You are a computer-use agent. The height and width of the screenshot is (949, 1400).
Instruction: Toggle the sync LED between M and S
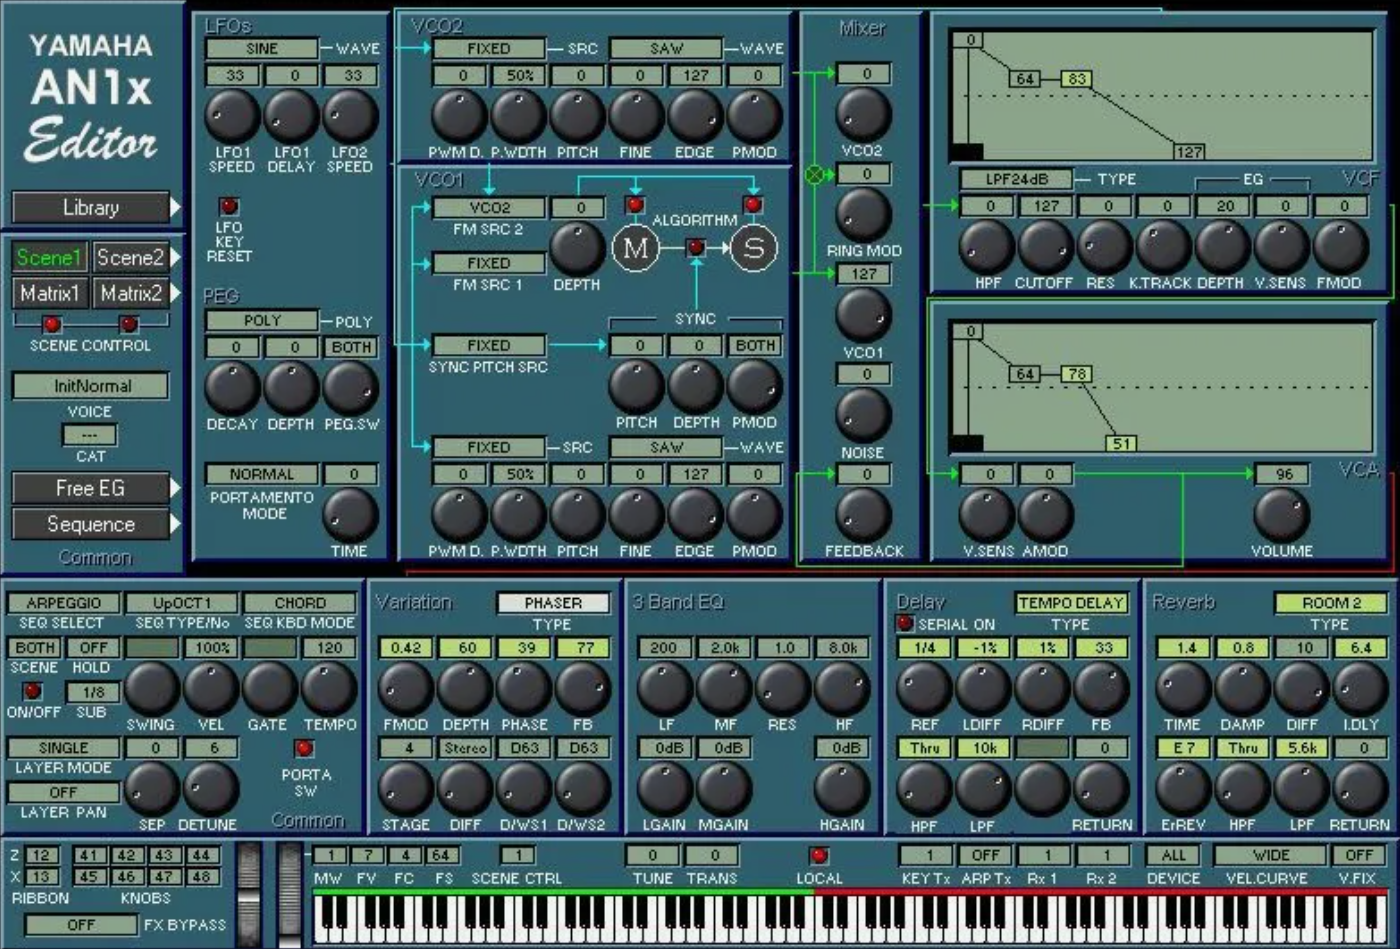coord(695,247)
